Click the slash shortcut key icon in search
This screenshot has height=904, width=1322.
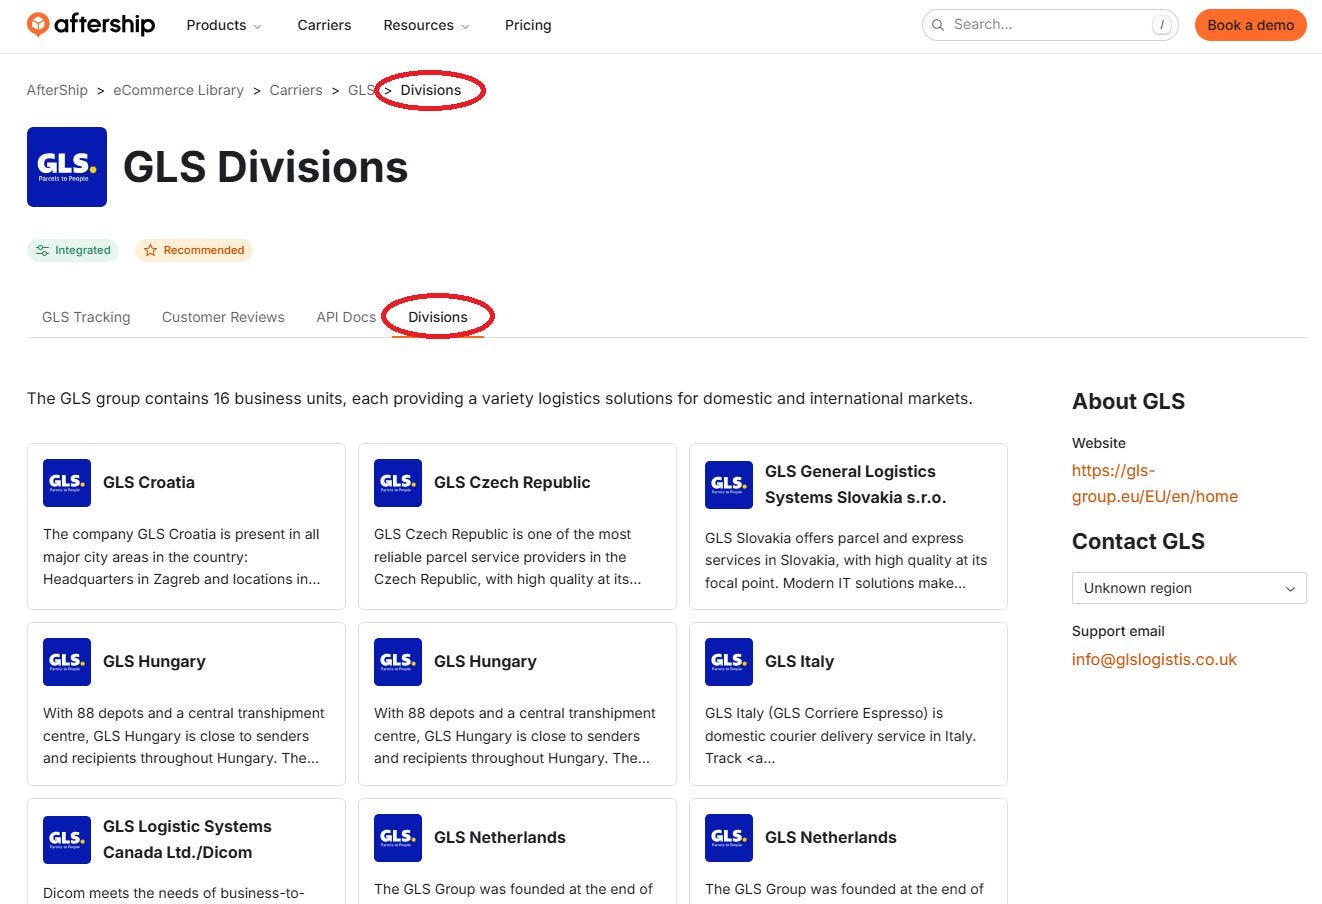[x=1162, y=25]
